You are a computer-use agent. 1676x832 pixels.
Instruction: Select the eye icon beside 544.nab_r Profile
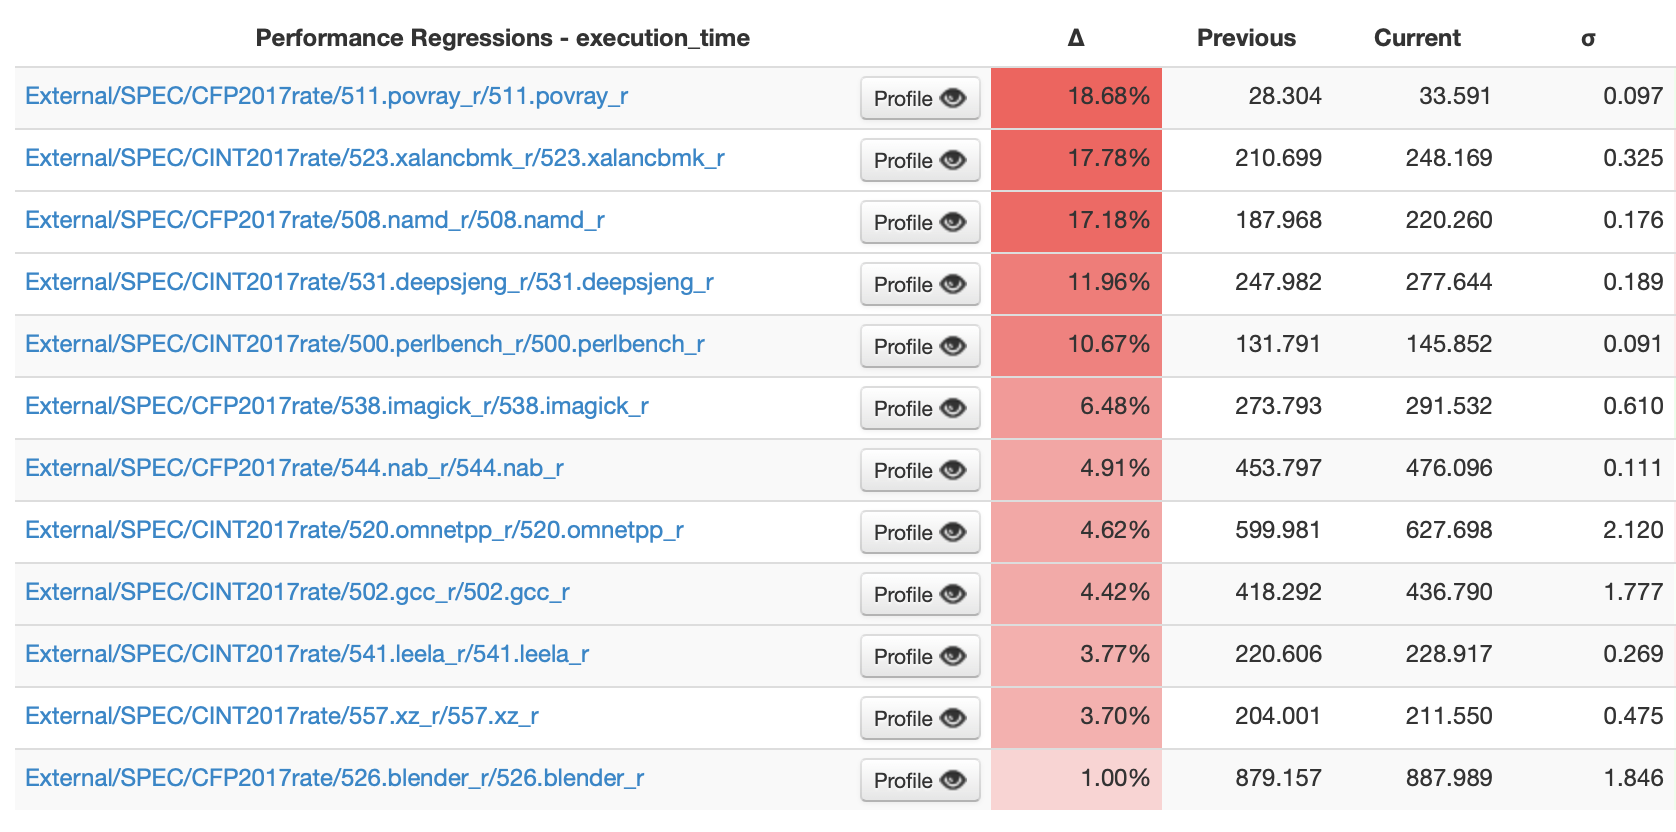tap(952, 470)
